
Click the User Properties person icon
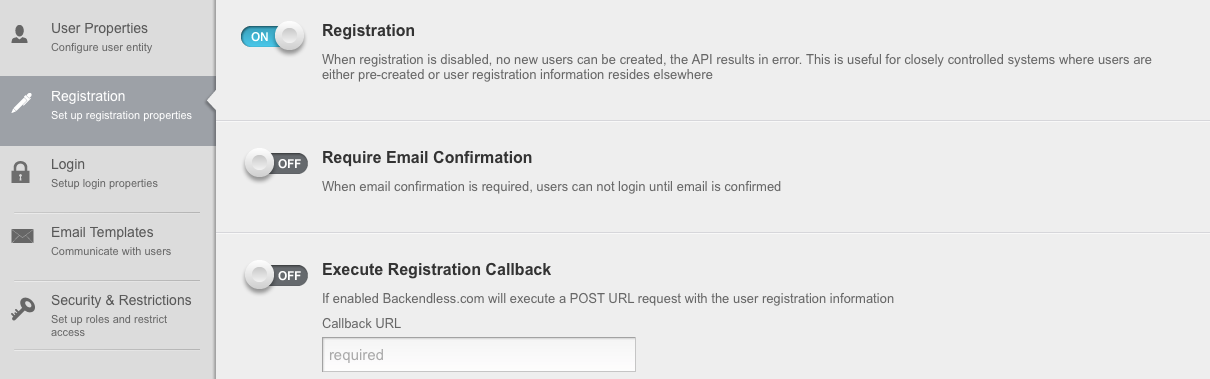20,35
